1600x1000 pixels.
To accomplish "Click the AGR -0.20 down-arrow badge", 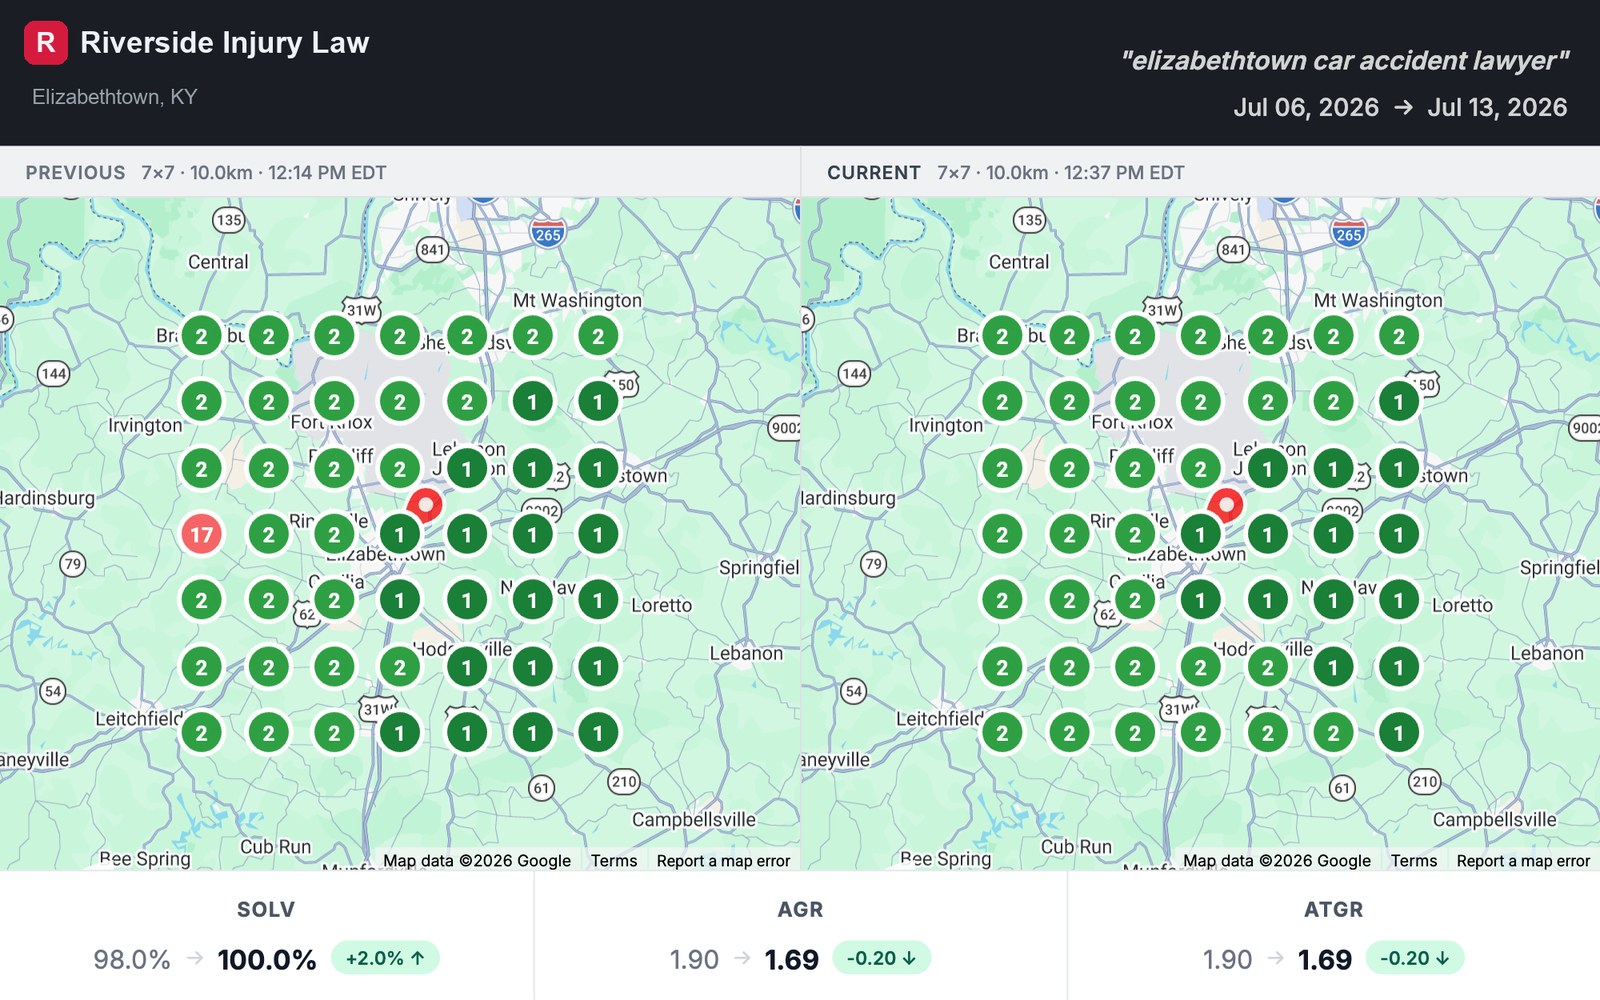I will pyautogui.click(x=881, y=958).
